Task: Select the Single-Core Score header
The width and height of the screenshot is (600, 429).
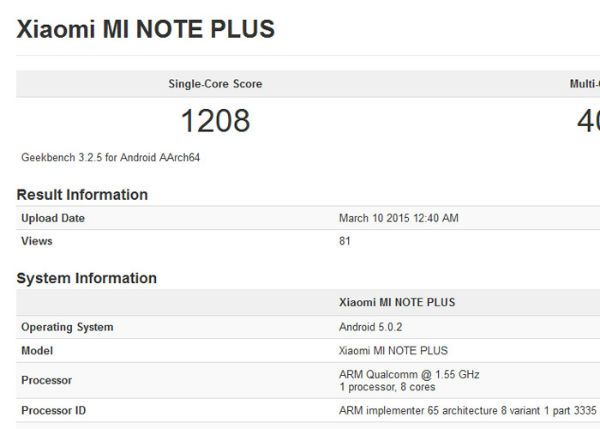Action: [215, 84]
